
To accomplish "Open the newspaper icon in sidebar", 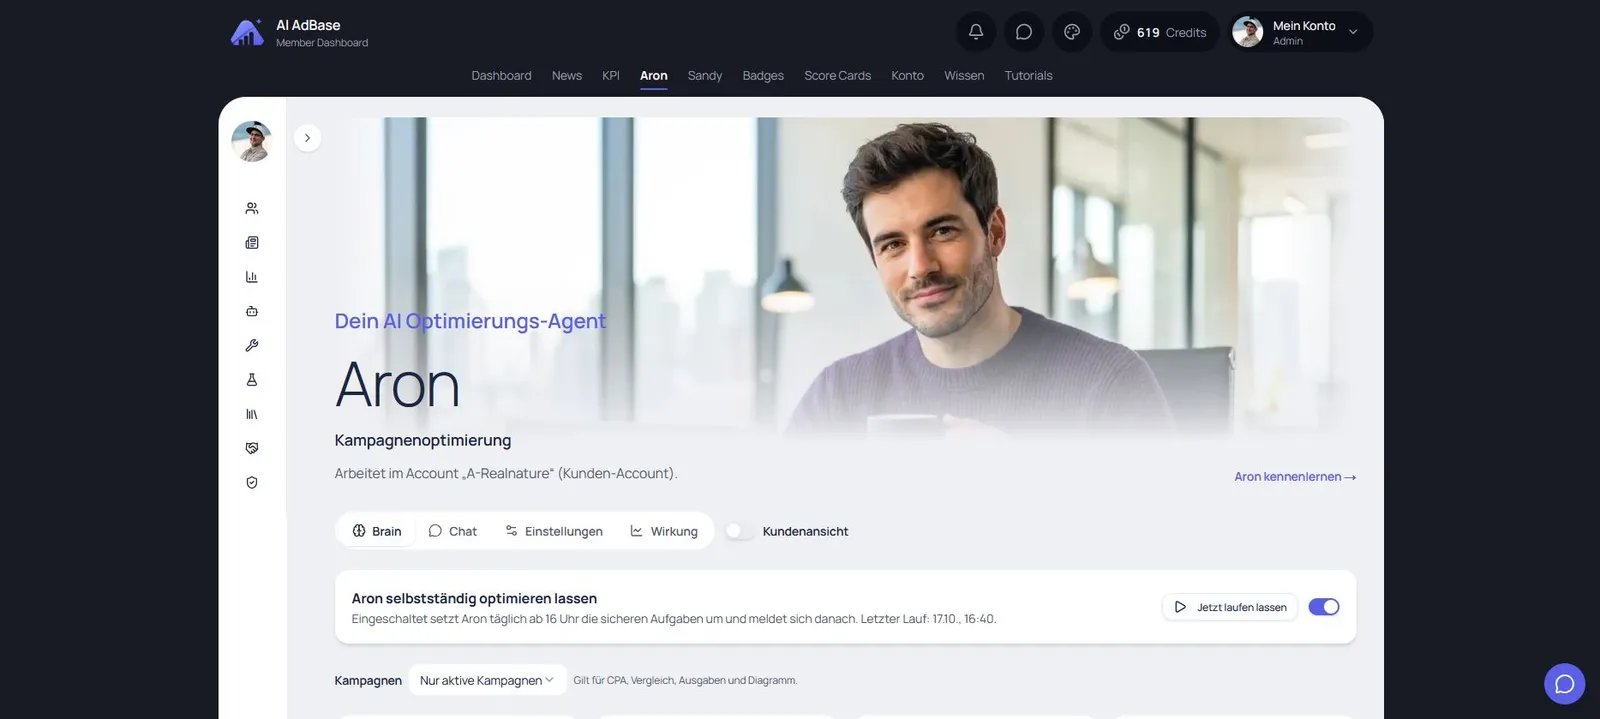I will tap(252, 243).
